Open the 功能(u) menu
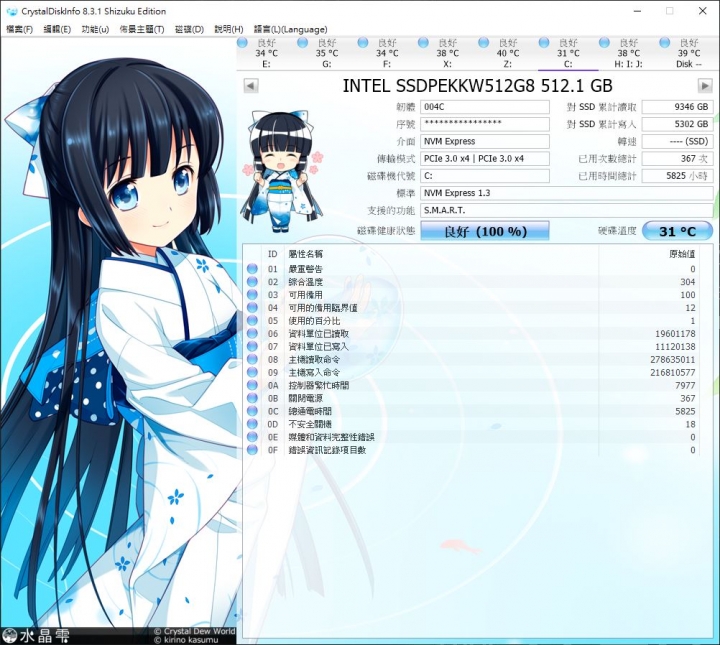Viewport: 720px width, 645px height. click(95, 29)
